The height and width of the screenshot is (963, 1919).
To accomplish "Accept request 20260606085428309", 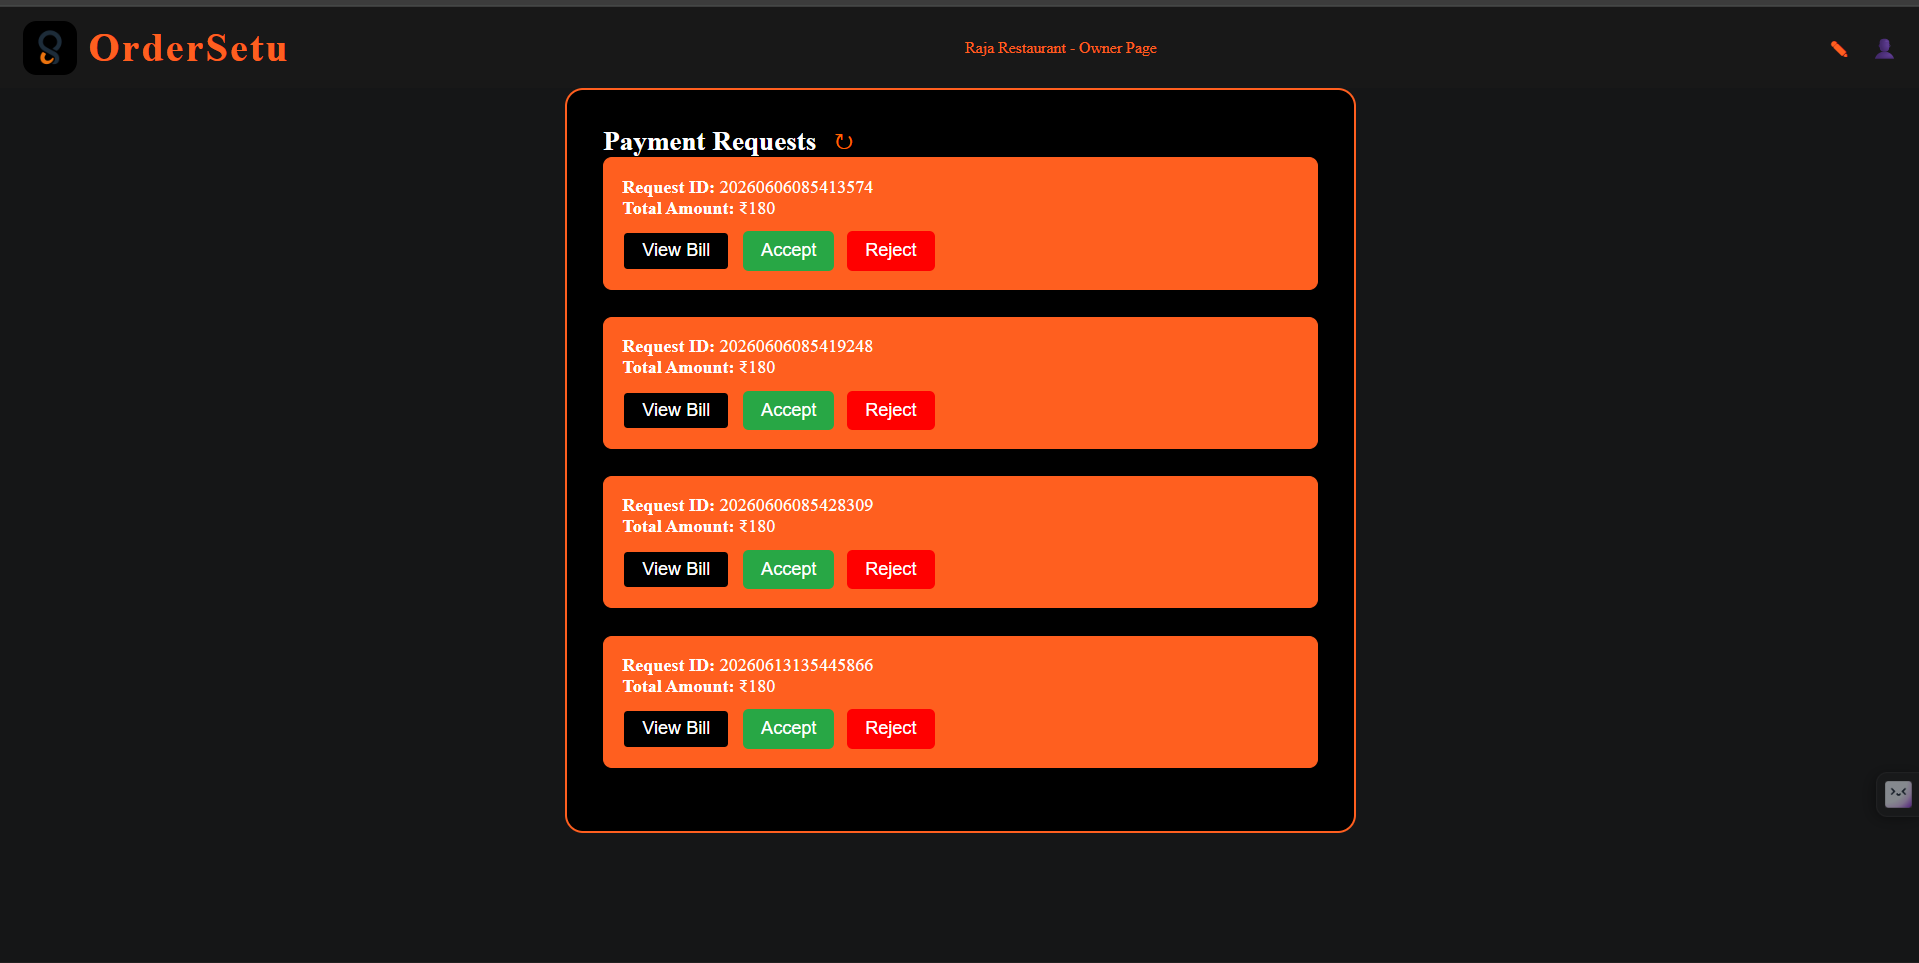I will coord(788,569).
